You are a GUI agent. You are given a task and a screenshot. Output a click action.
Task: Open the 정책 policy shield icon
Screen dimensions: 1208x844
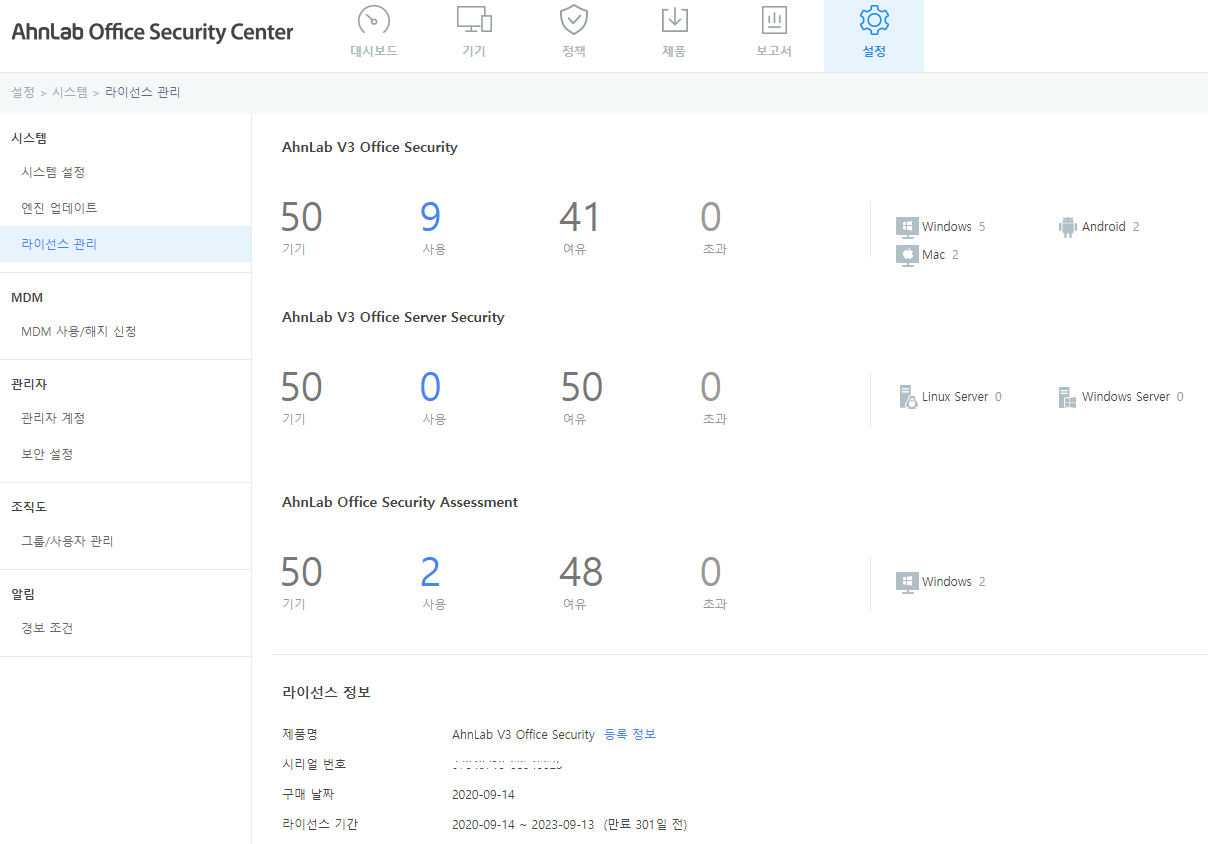click(x=574, y=20)
